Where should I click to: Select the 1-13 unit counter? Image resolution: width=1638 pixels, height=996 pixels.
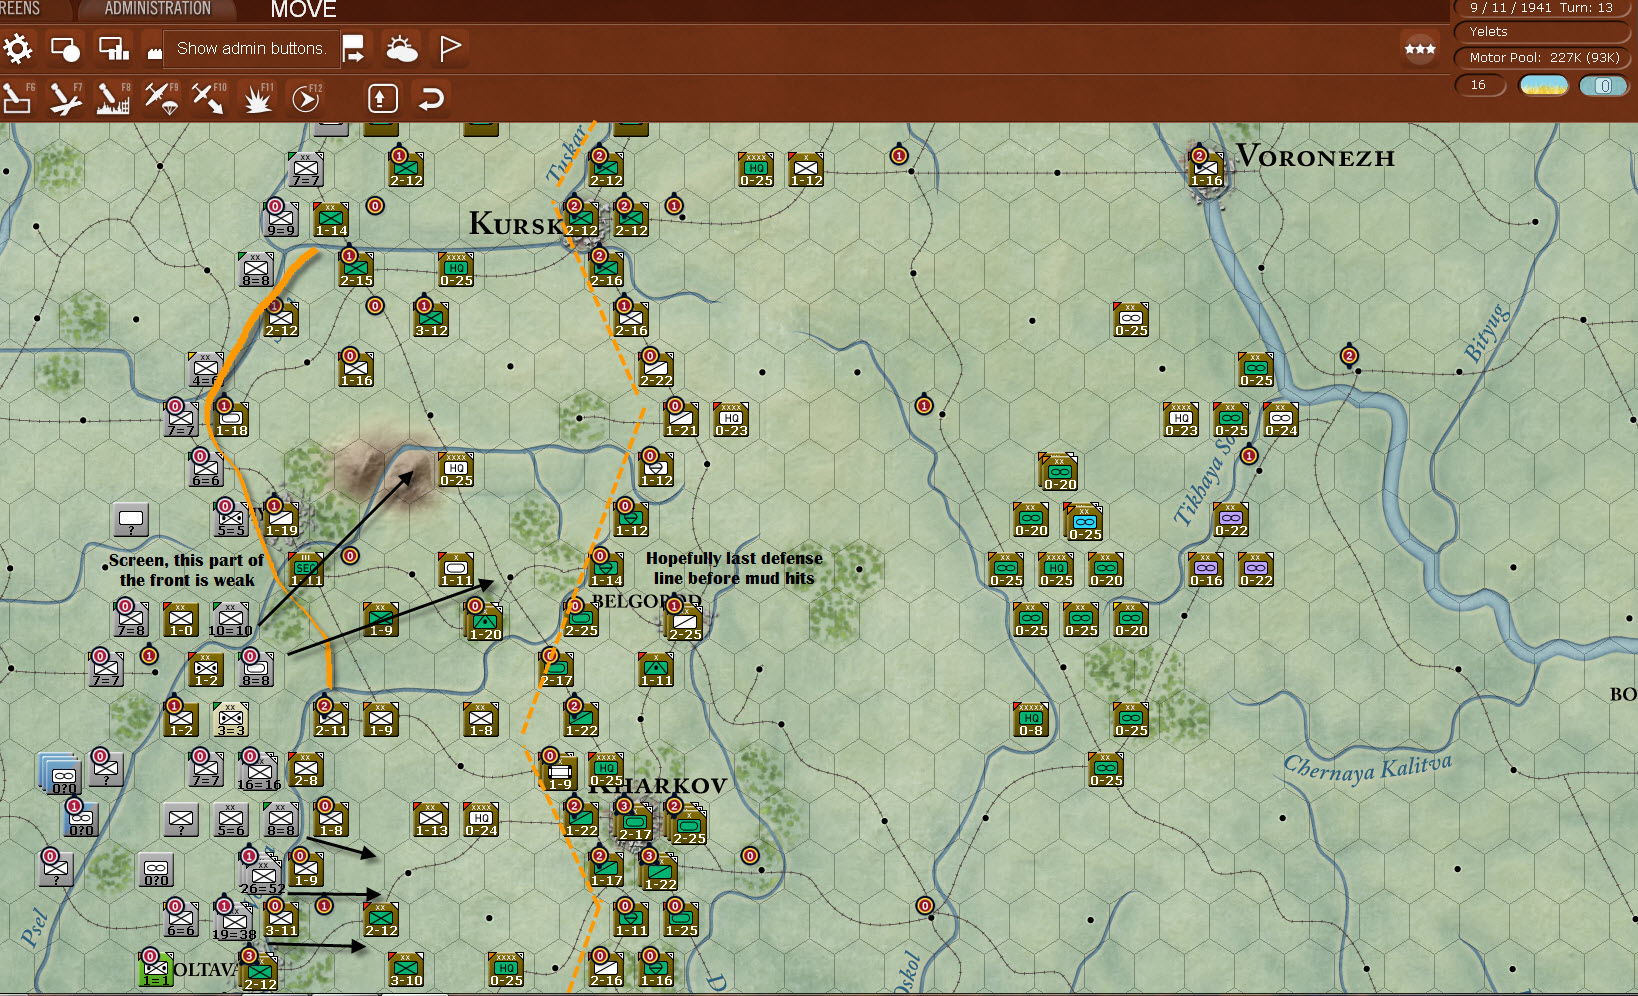coord(431,820)
